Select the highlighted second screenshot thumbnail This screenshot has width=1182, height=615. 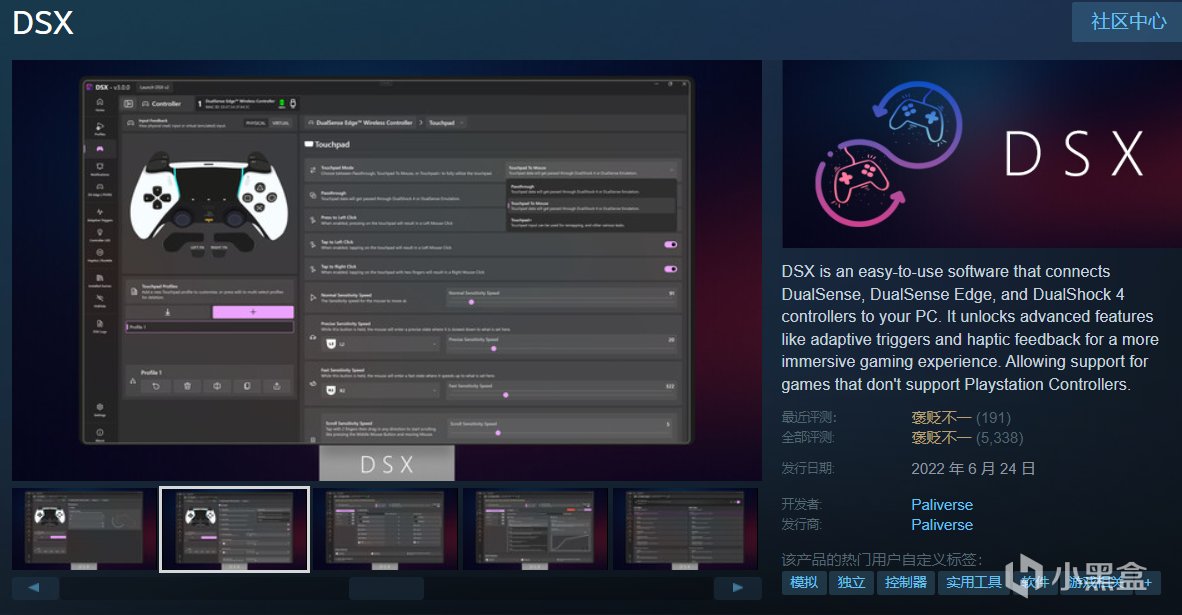click(234, 529)
